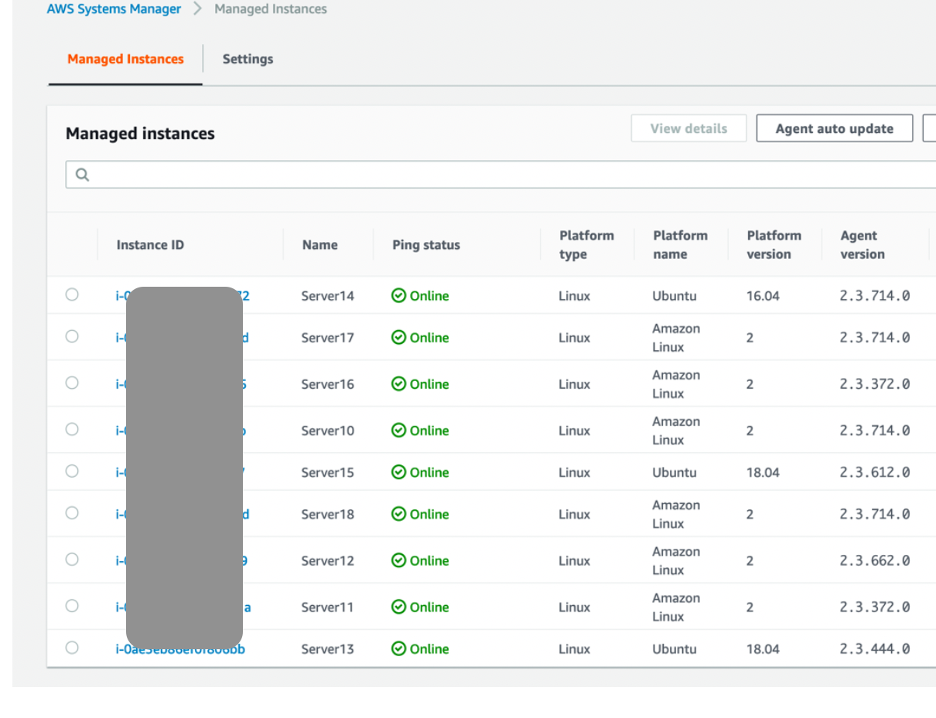Select the Managed Instances tab
936x718 pixels.
click(x=124, y=59)
